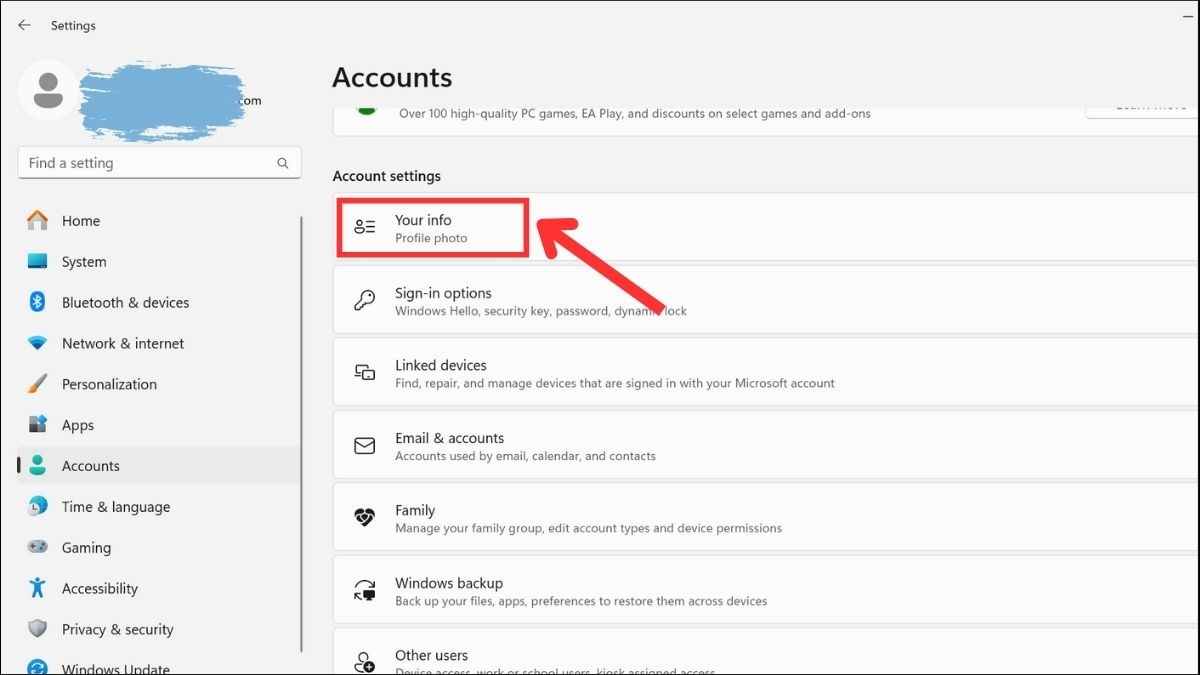Click the Personalization paintbrush icon
The width and height of the screenshot is (1200, 675).
(37, 384)
